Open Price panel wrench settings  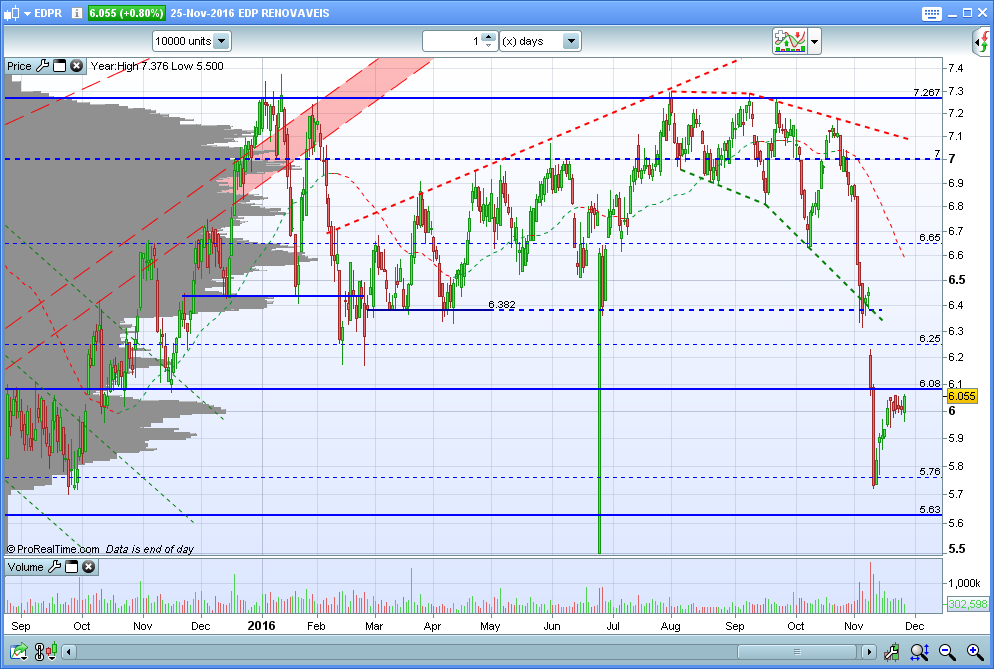tap(42, 65)
